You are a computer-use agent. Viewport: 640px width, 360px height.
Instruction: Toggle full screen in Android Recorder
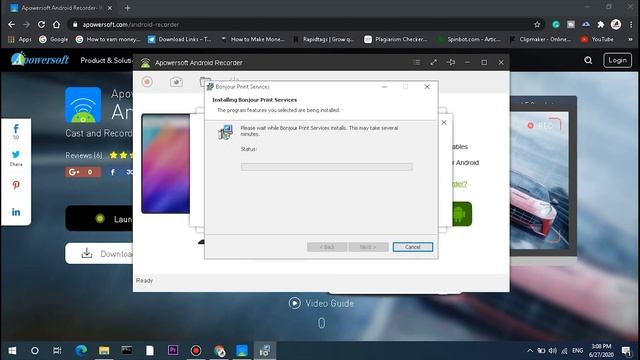(x=433, y=62)
